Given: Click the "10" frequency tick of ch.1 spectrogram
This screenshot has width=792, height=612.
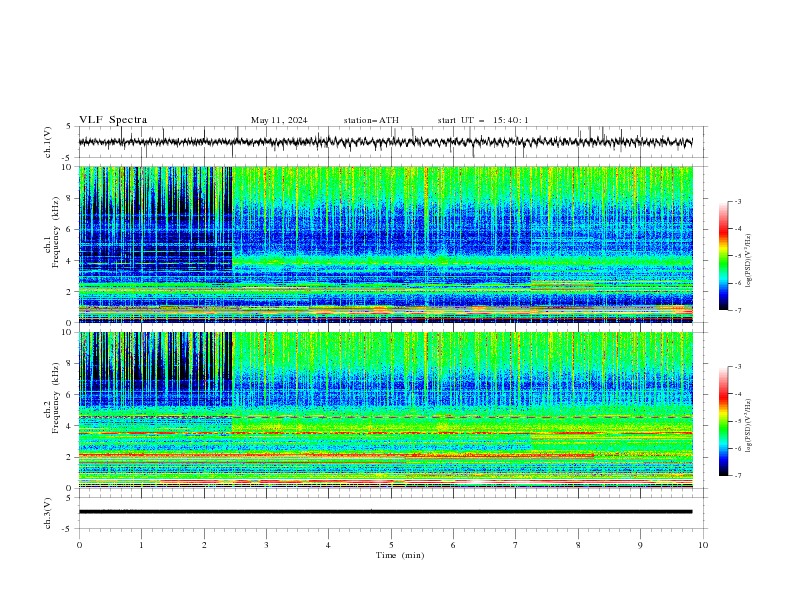Looking at the screenshot, I should pos(69,167).
